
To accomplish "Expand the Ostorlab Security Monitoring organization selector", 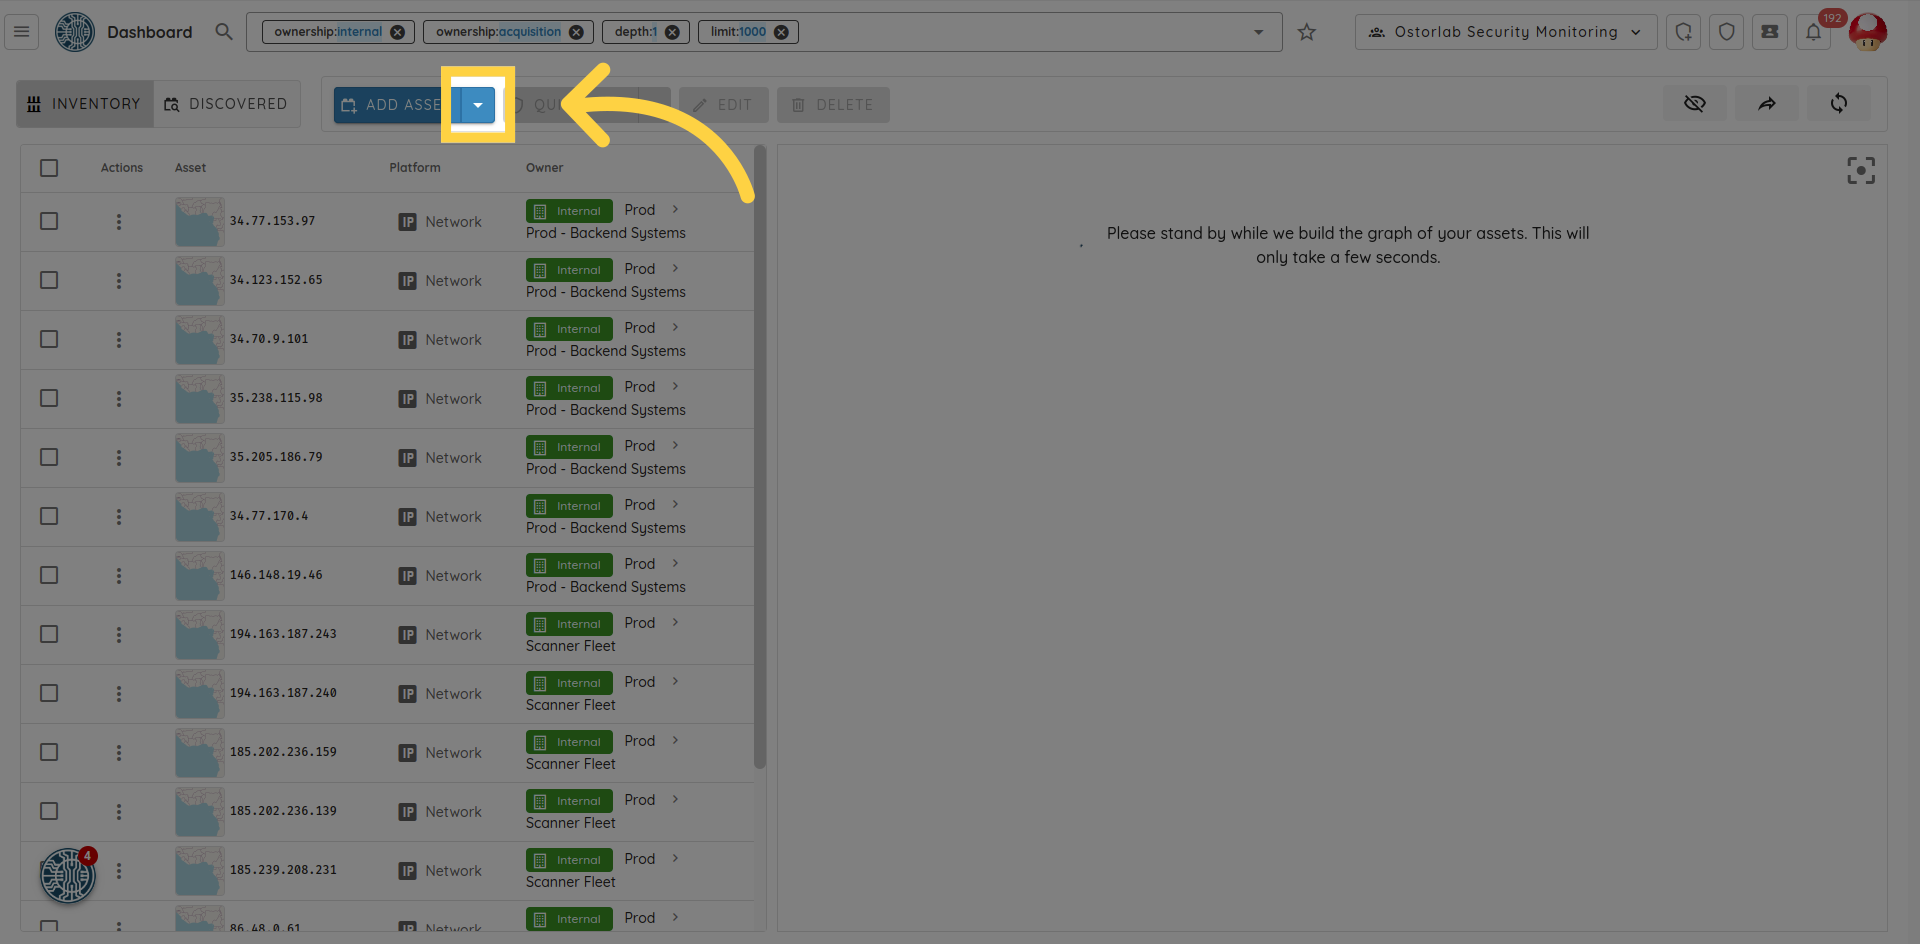I will 1505,32.
